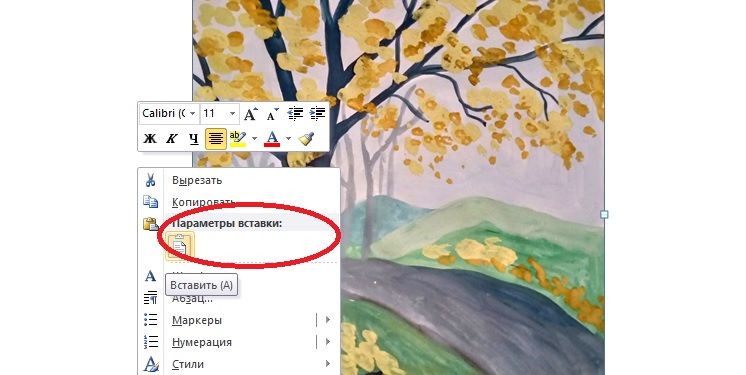Viewport: 746px width, 375px height.
Task: Decrease indent with mini toolbar icon
Action: [295, 114]
